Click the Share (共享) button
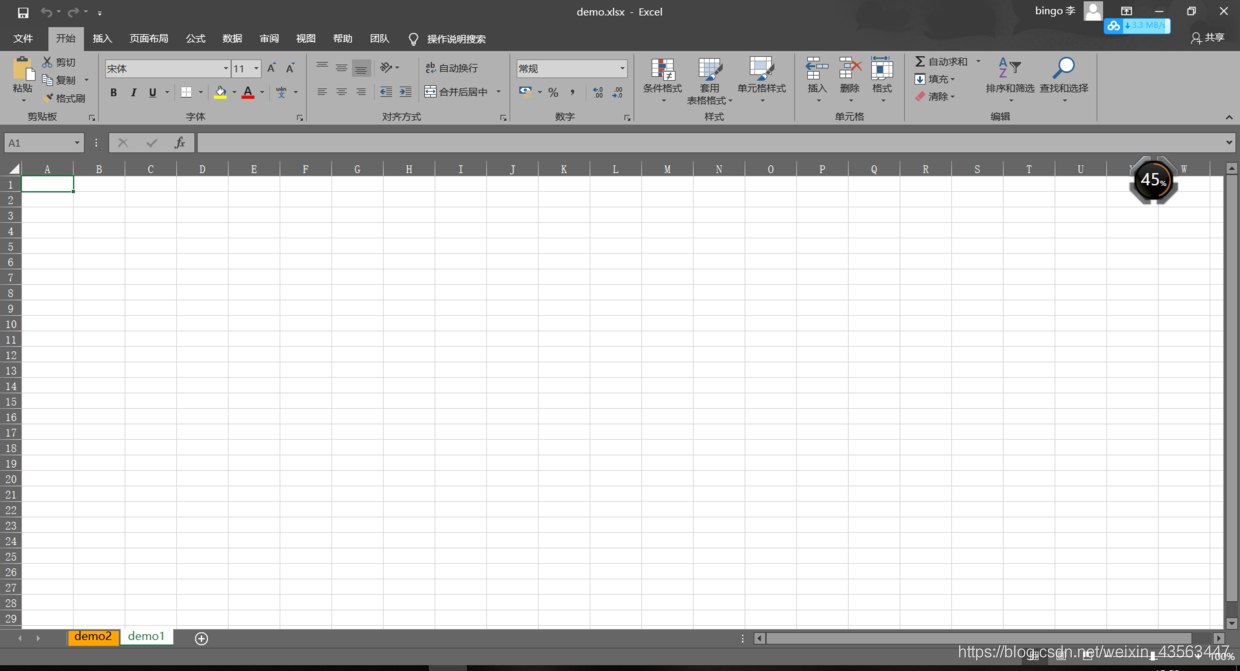 [x=1207, y=38]
